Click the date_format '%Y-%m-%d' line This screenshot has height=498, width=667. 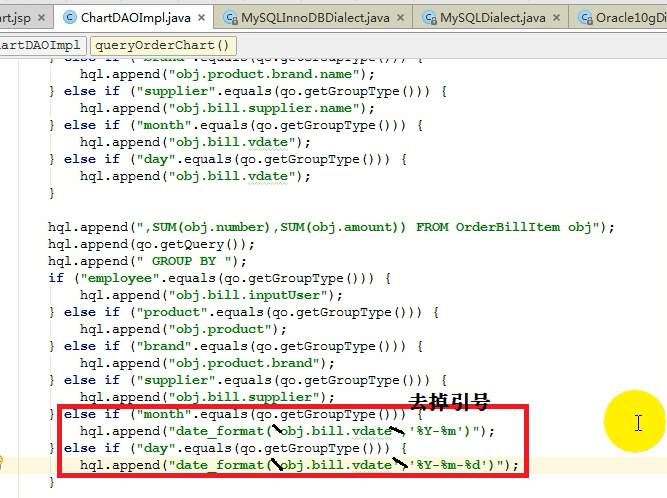coord(300,465)
